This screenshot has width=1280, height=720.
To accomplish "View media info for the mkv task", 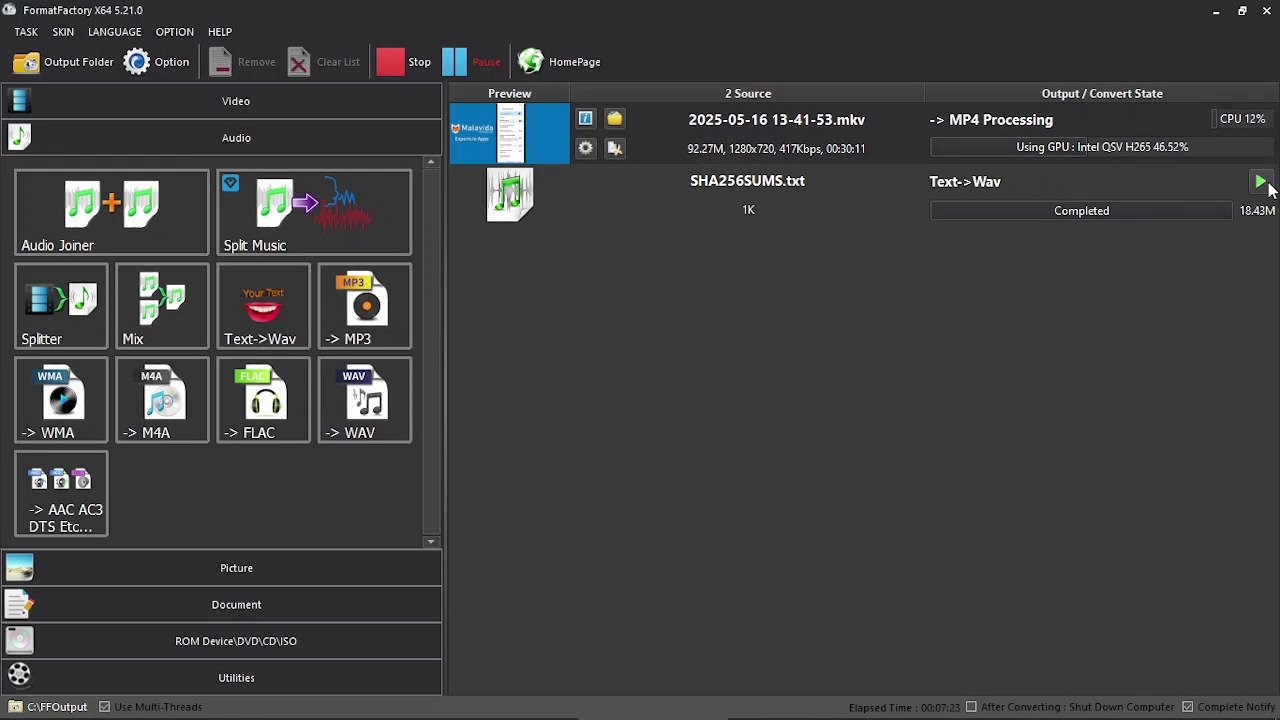I will 585,119.
